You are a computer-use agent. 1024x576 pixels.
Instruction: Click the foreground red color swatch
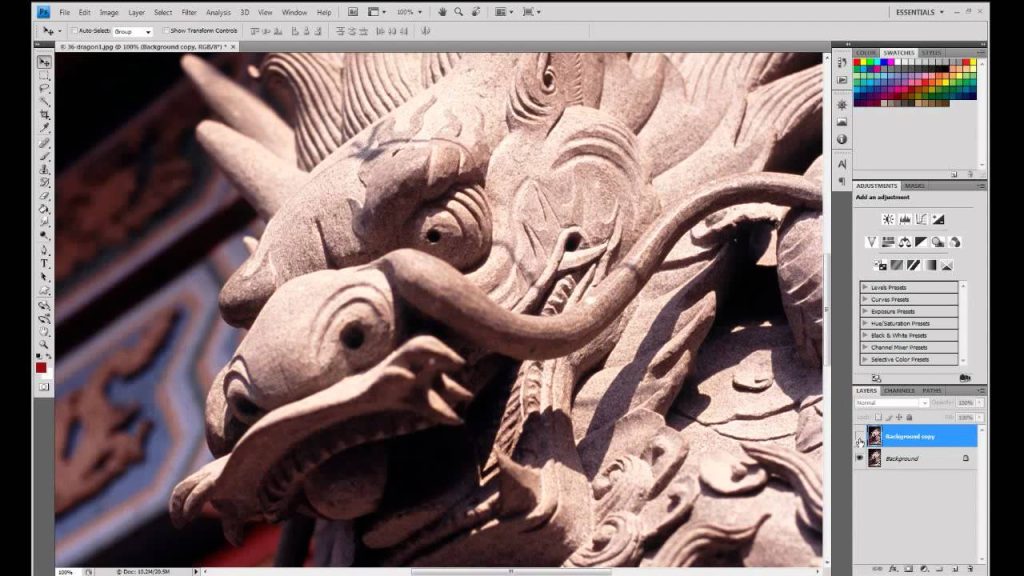point(41,368)
